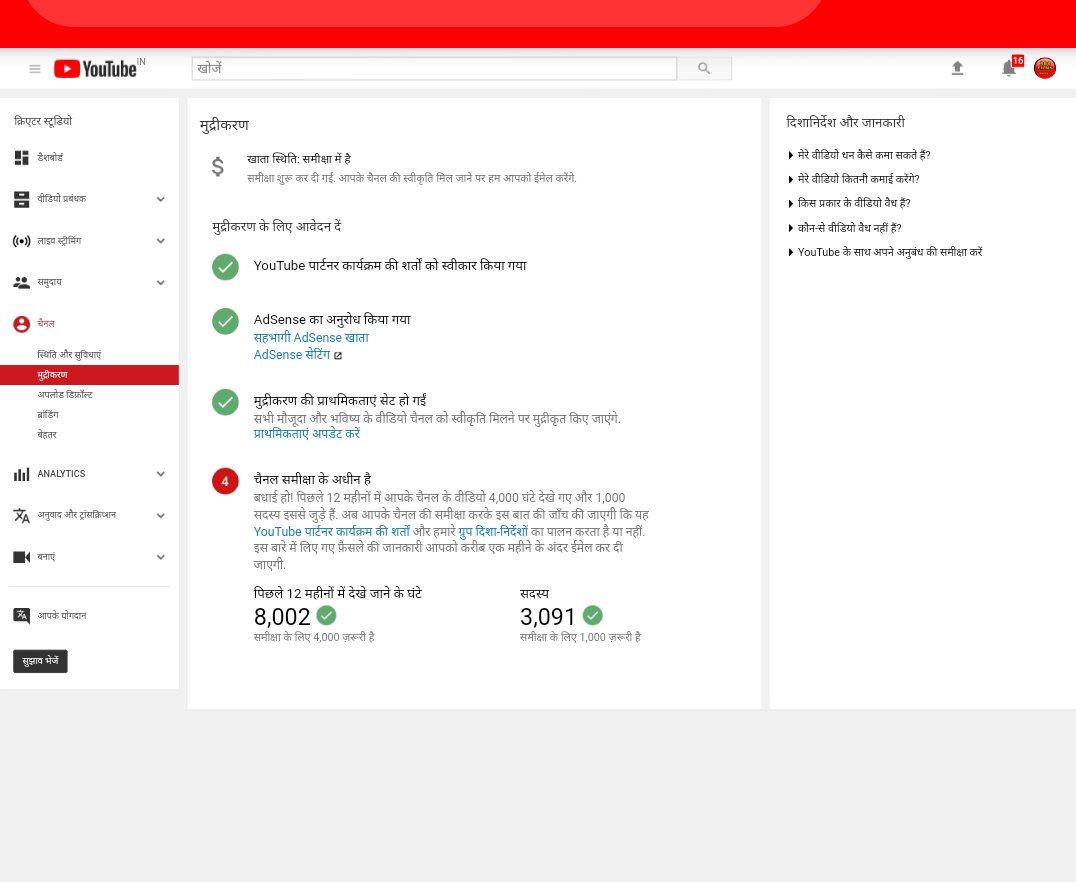The height and width of the screenshot is (882, 1076).
Task: Click the Analytics bar chart icon
Action: pyautogui.click(x=22, y=474)
